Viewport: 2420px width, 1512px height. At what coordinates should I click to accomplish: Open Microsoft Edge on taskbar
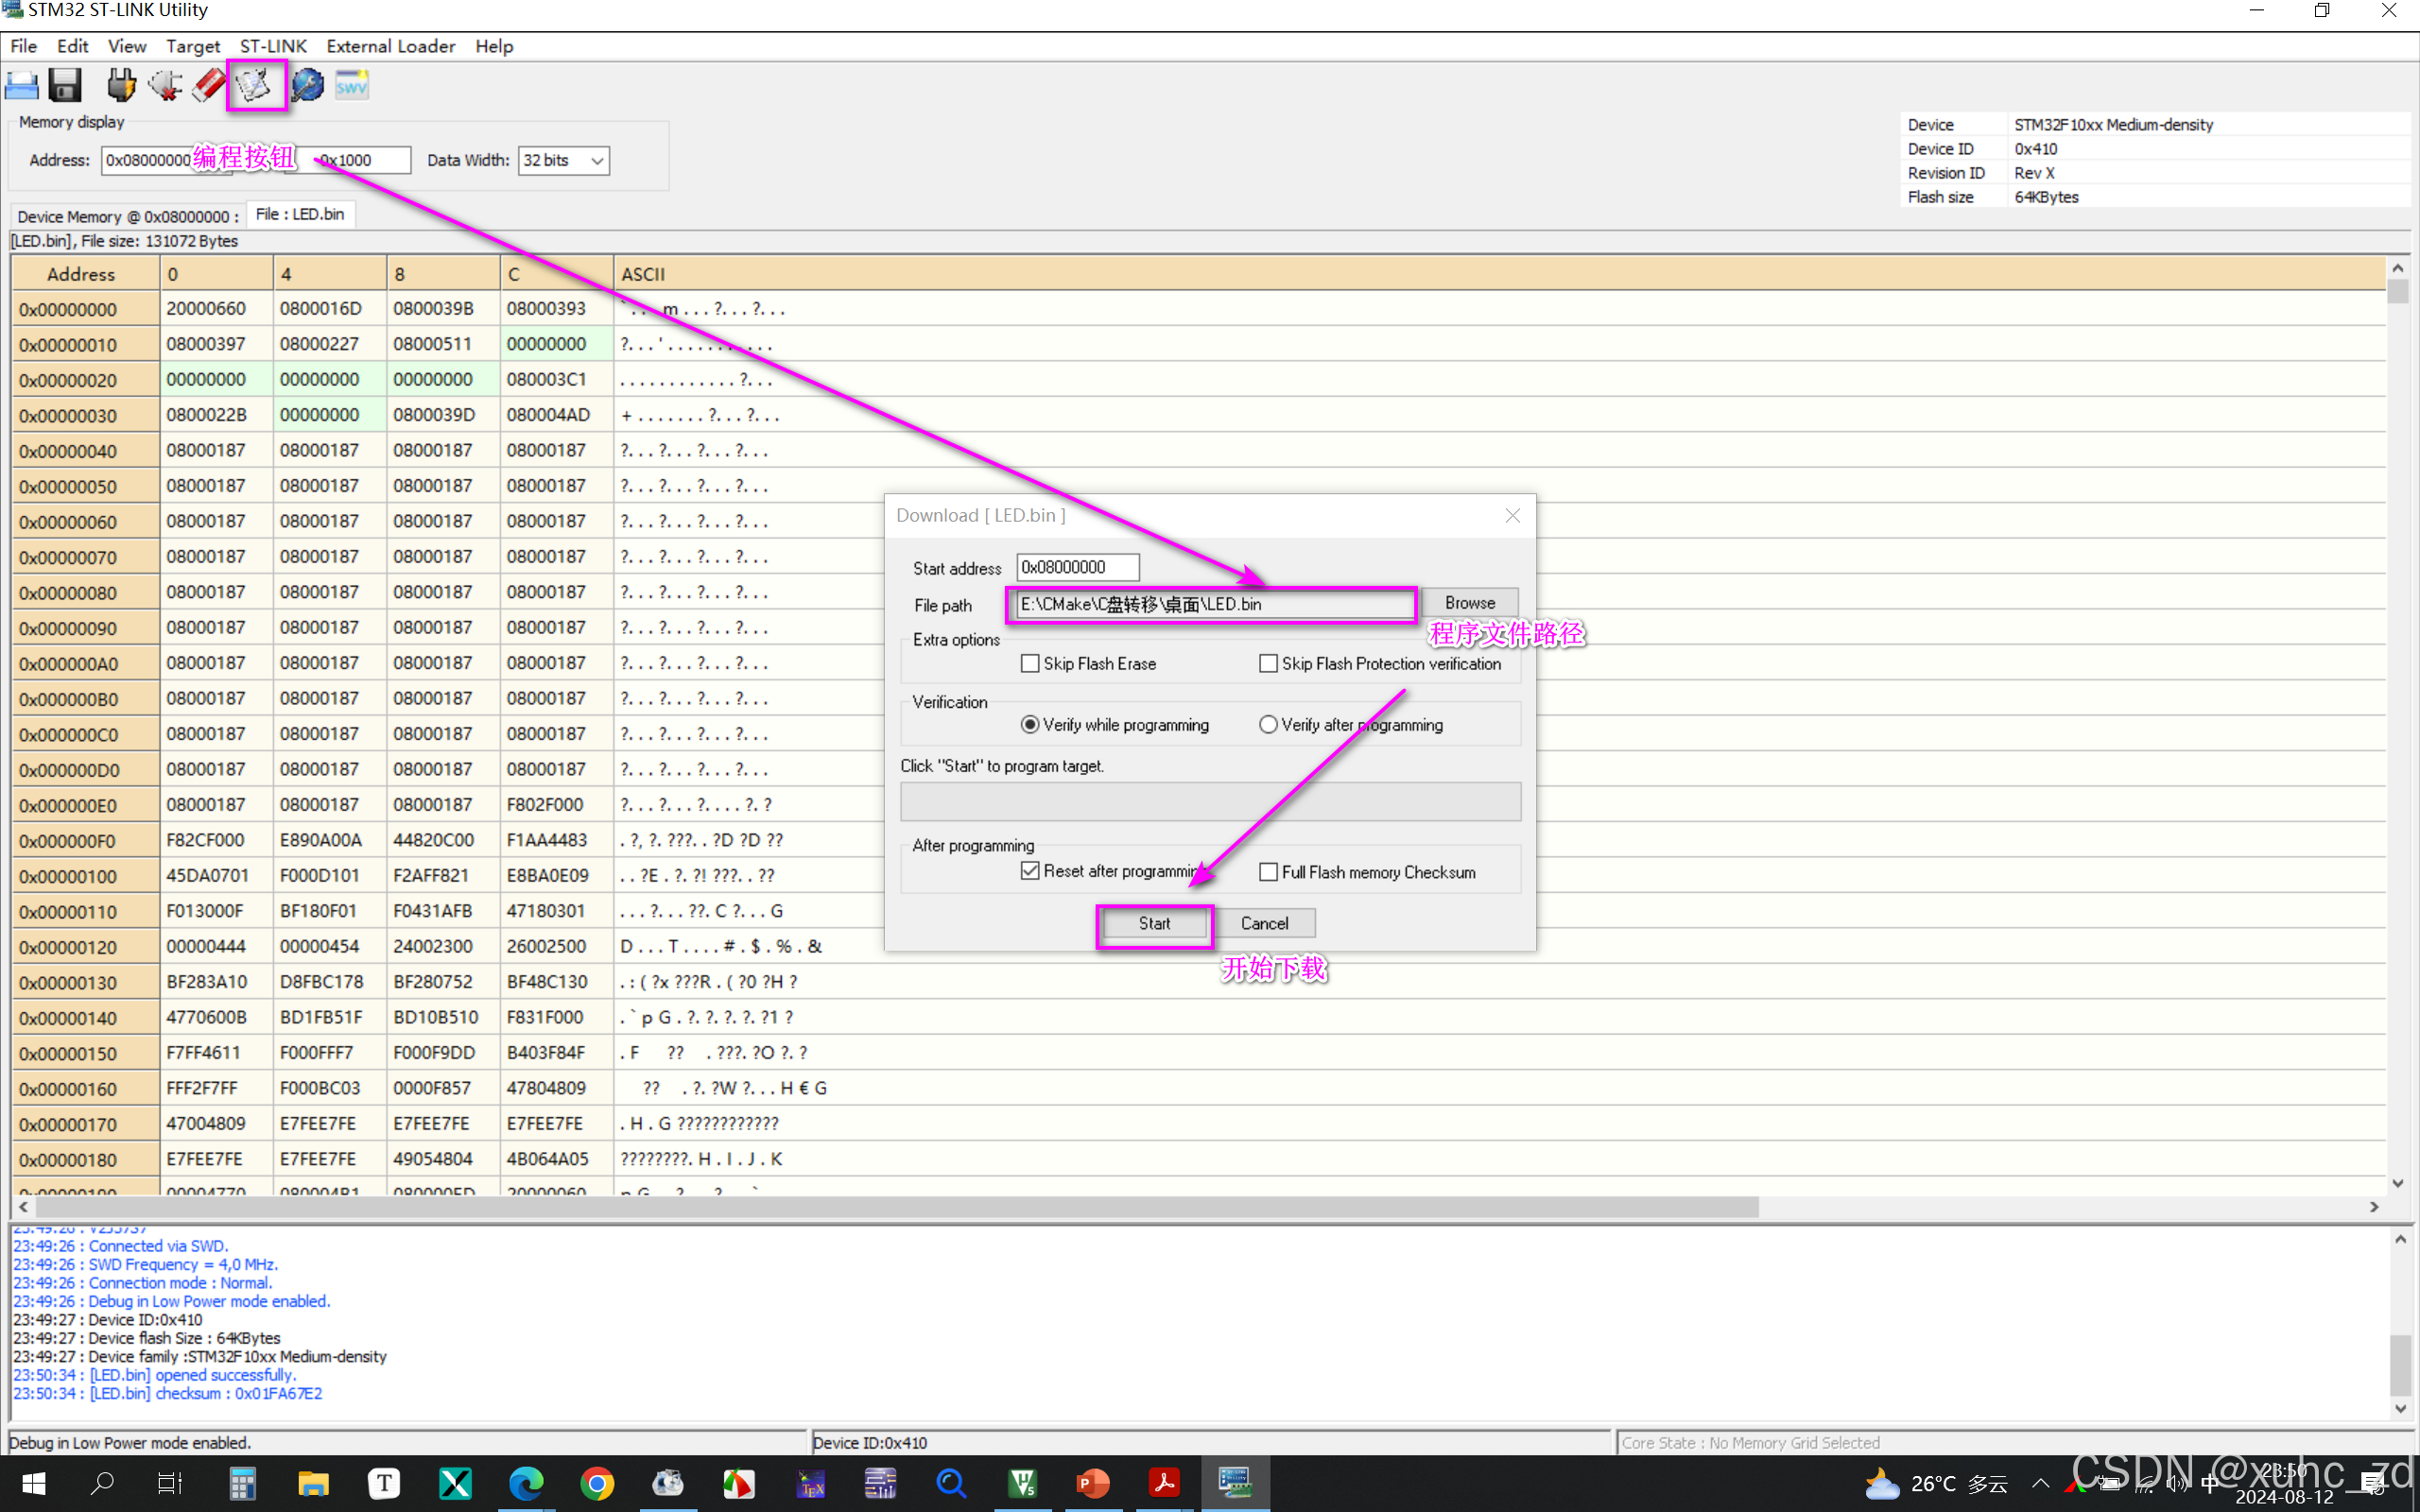(x=526, y=1484)
